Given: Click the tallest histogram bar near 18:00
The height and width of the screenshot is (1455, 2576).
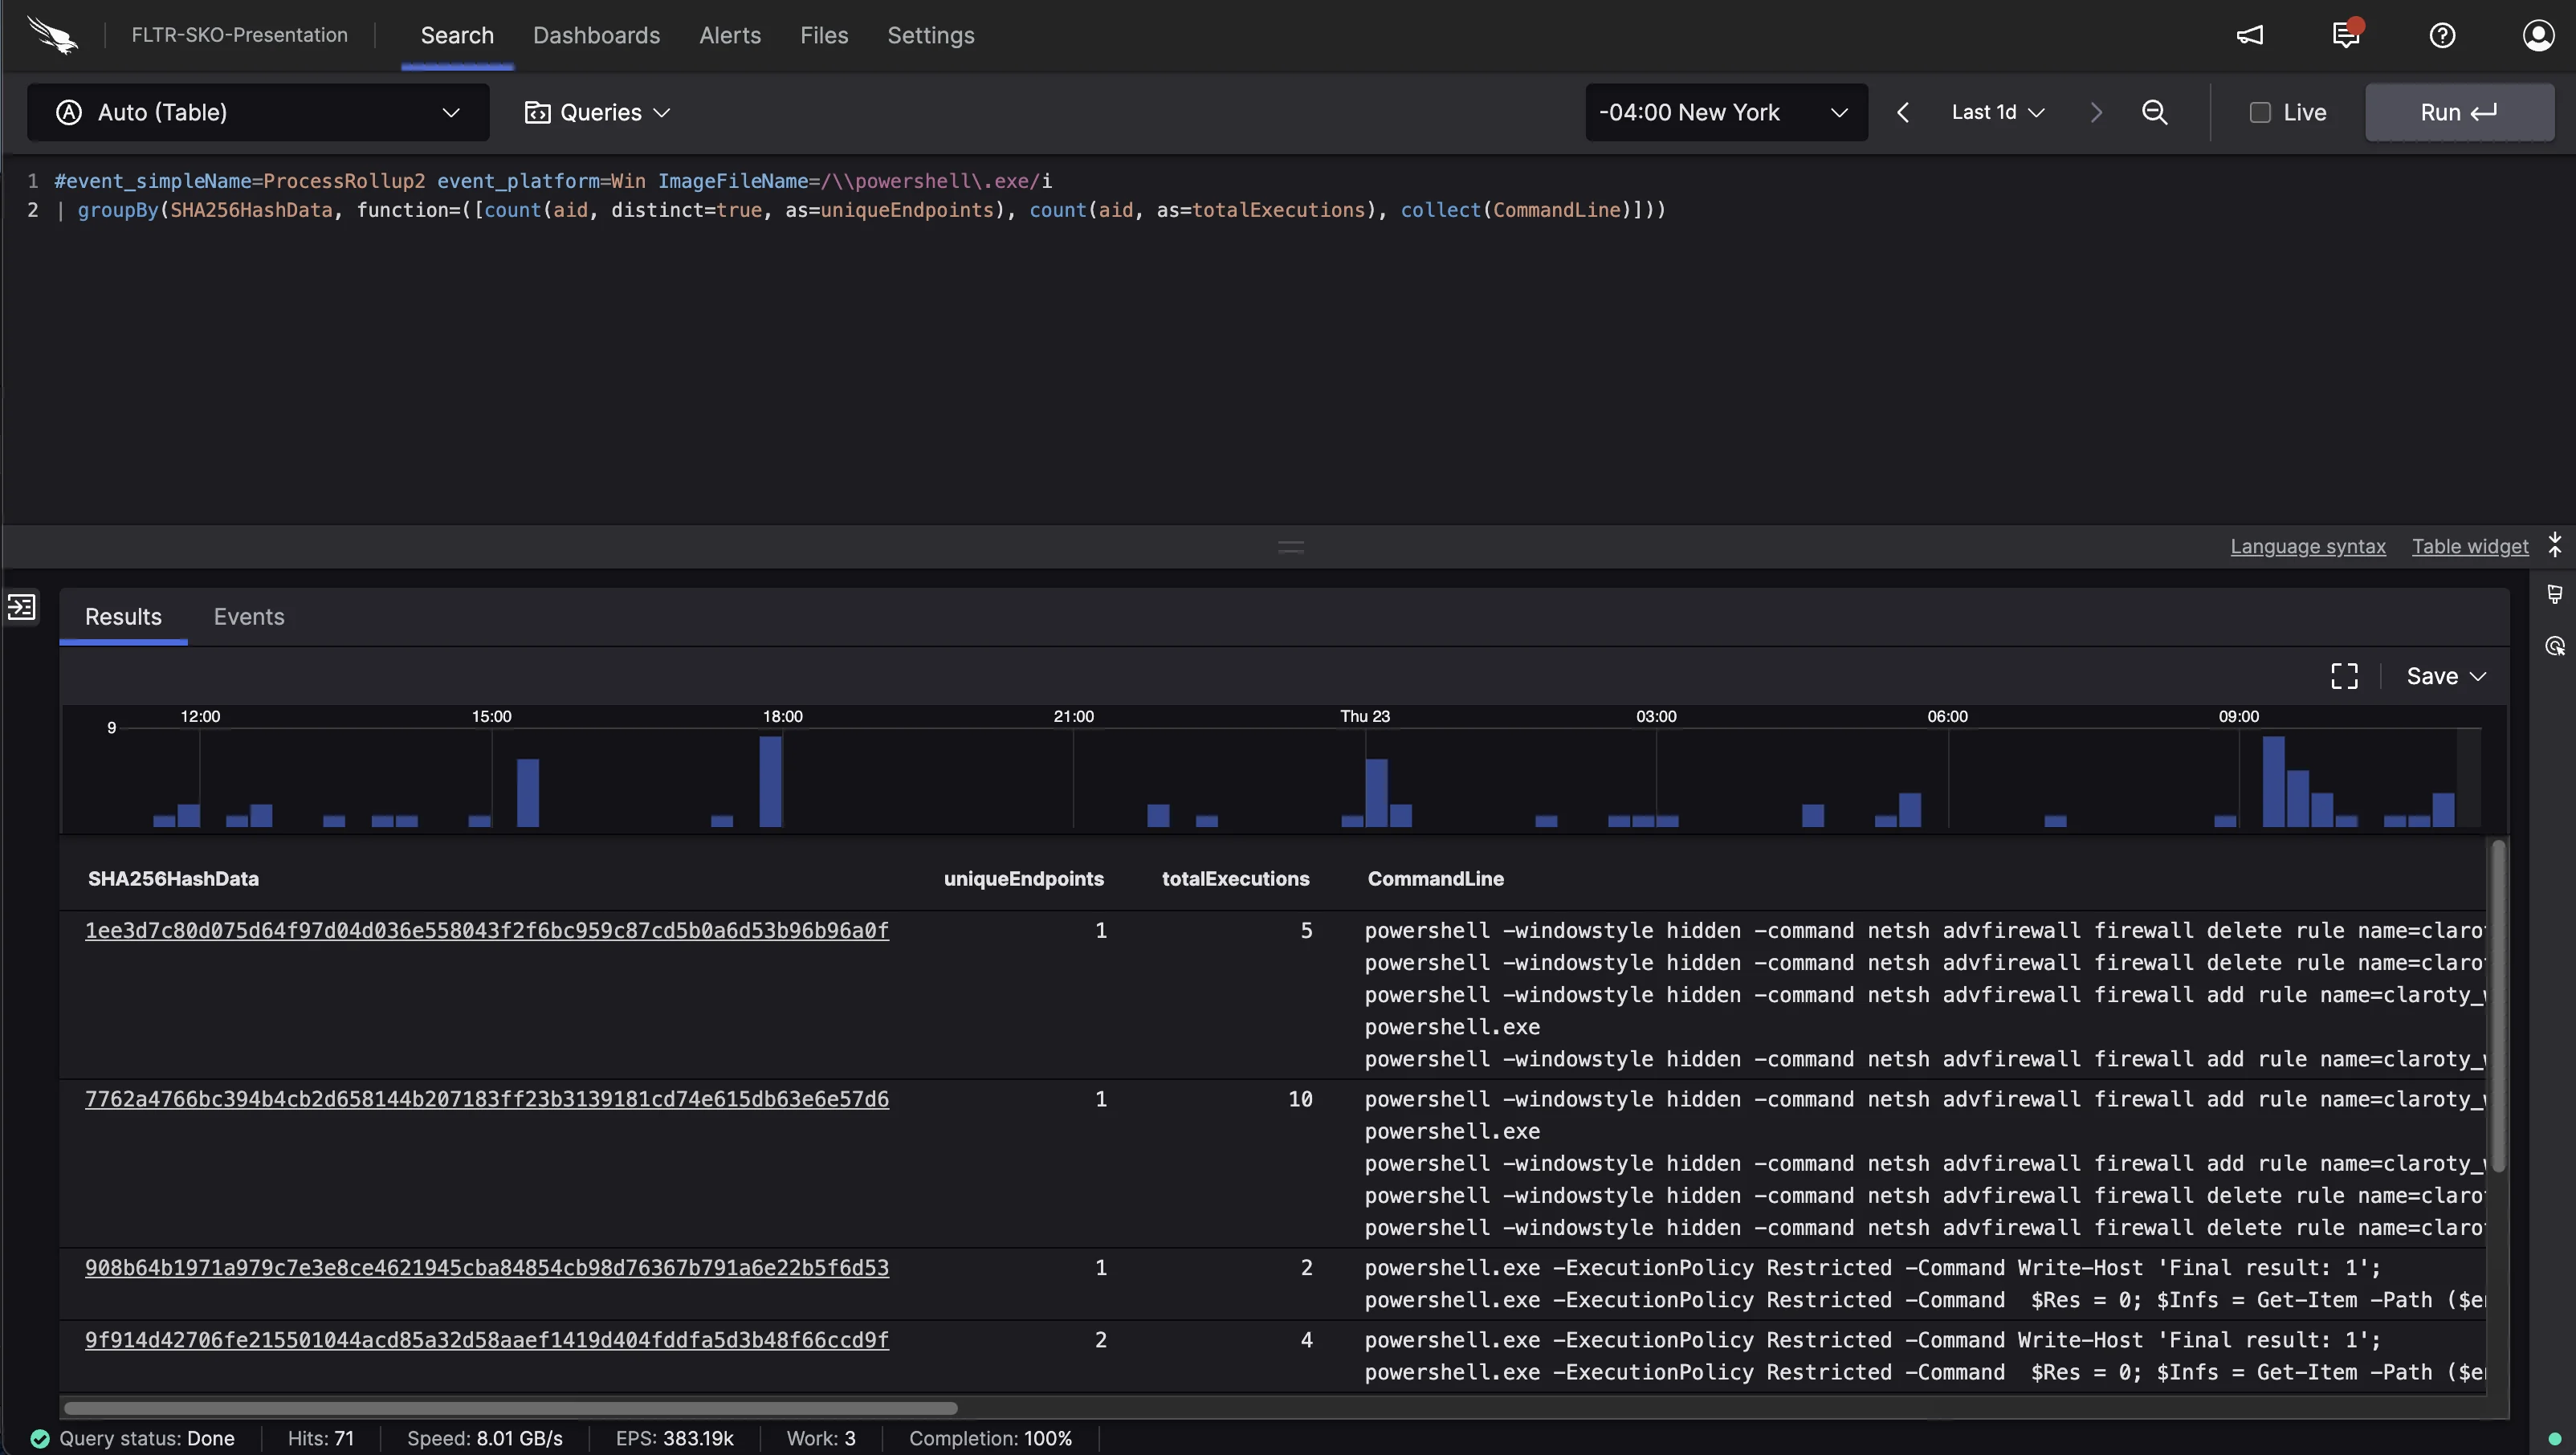Looking at the screenshot, I should [x=770, y=781].
